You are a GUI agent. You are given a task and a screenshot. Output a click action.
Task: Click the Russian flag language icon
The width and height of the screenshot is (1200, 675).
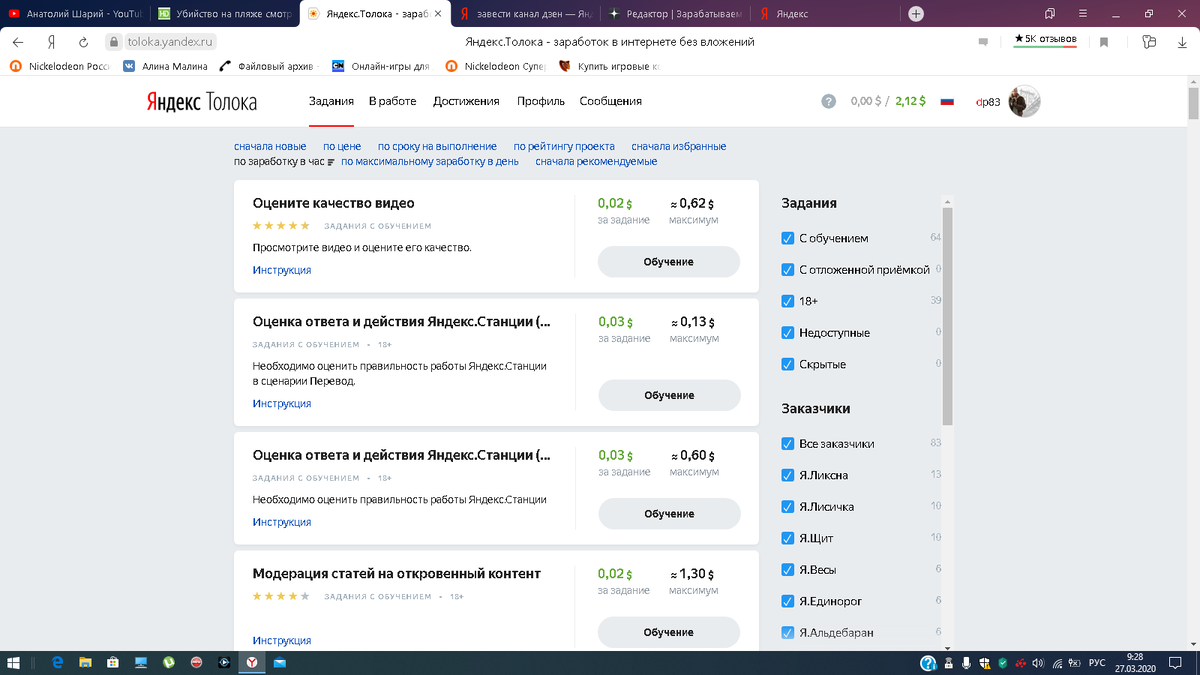coord(947,101)
